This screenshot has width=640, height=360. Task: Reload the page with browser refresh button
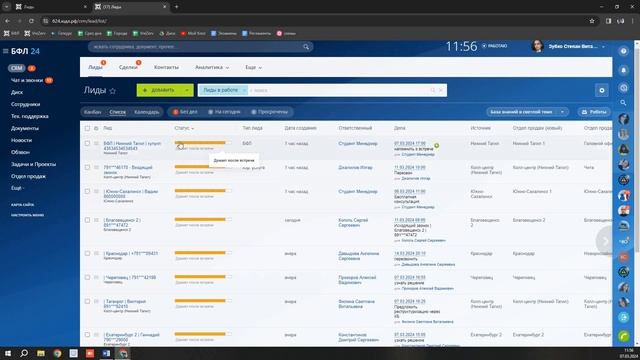pyautogui.click(x=31, y=21)
